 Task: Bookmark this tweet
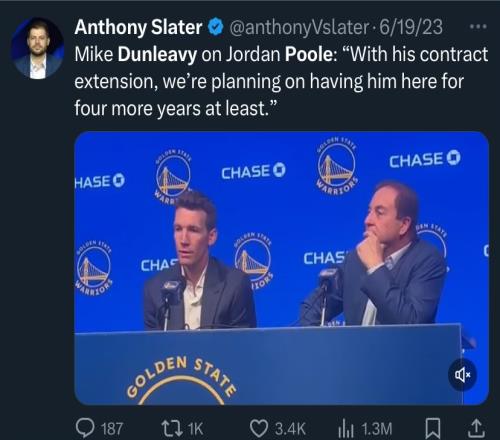tap(433, 429)
